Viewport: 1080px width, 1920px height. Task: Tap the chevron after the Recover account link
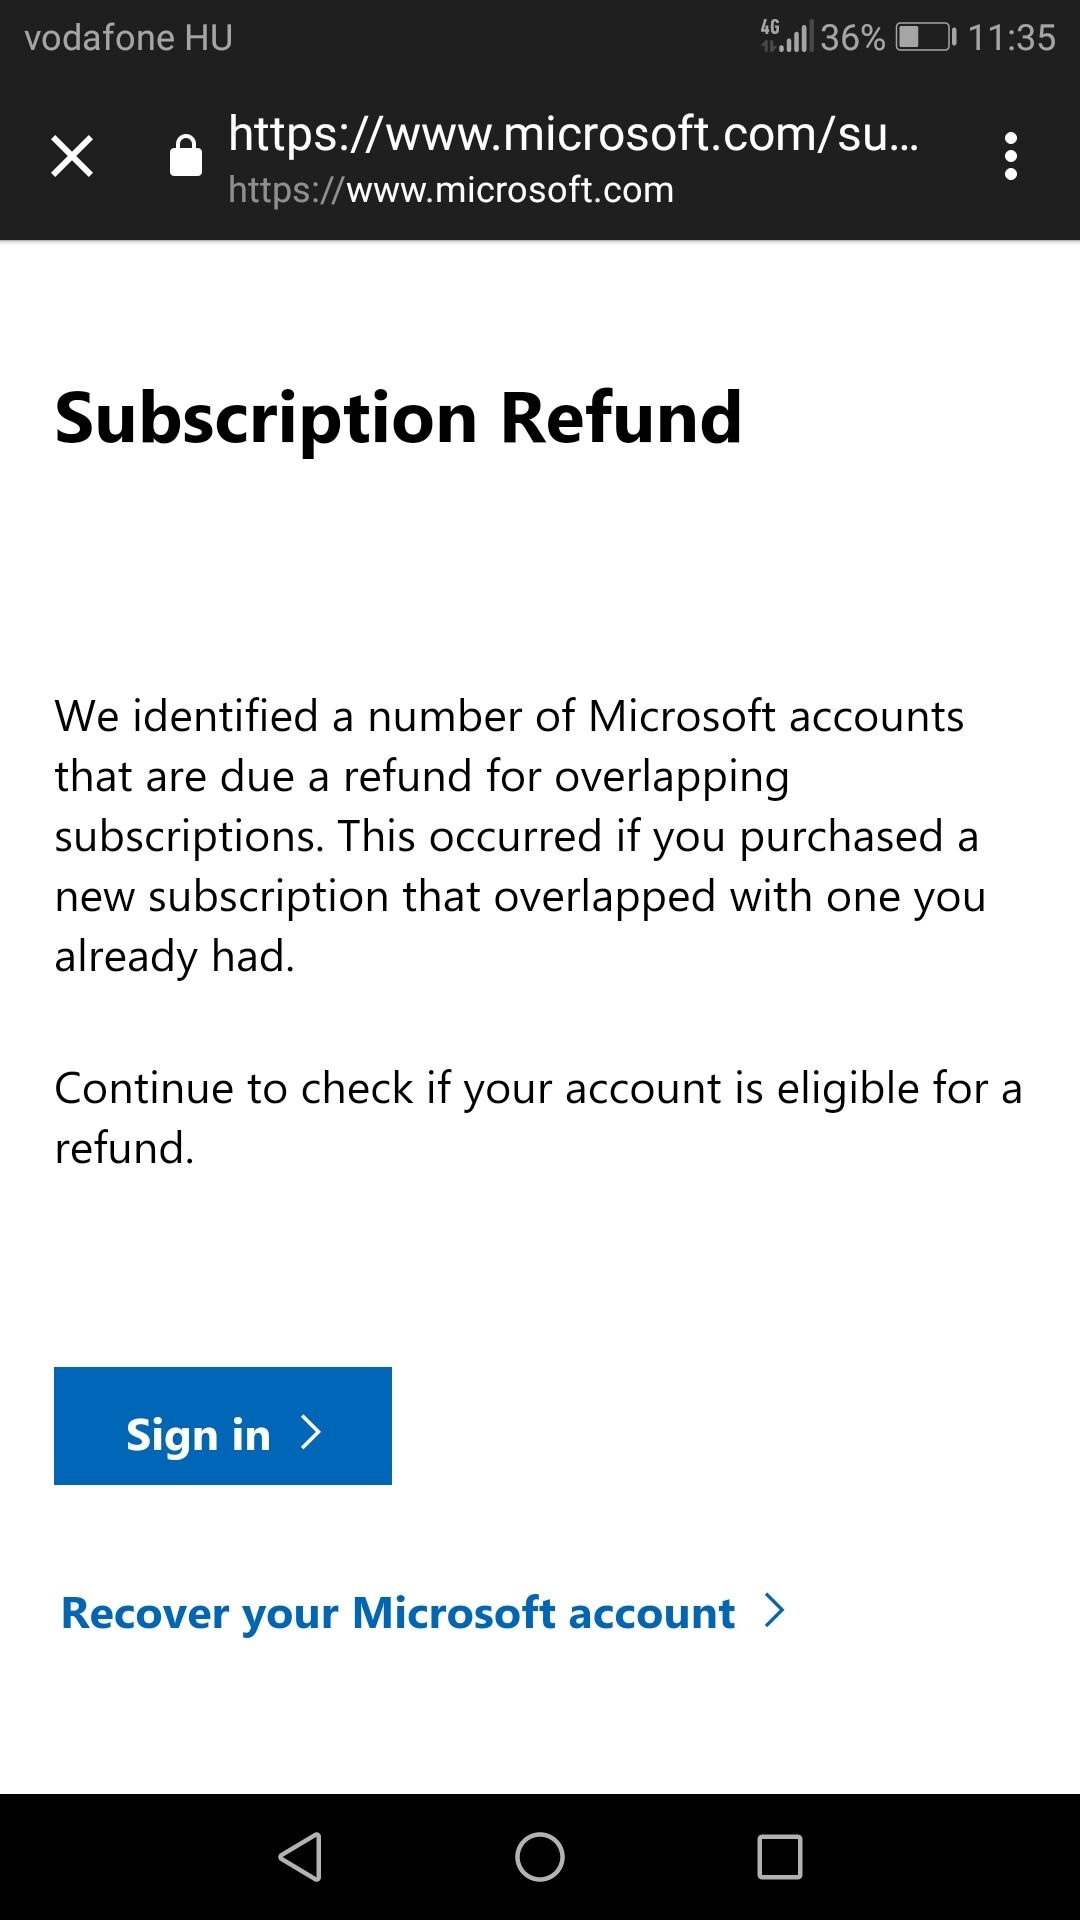tap(774, 1611)
